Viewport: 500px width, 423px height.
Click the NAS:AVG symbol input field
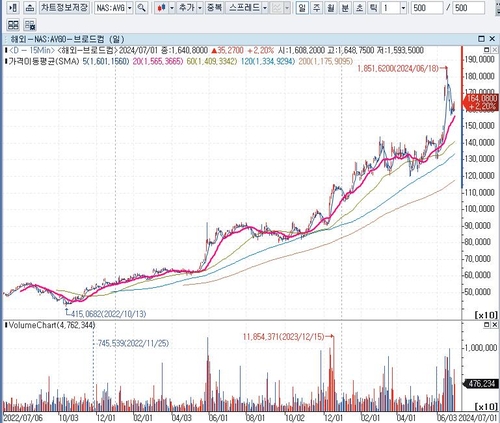[111, 8]
